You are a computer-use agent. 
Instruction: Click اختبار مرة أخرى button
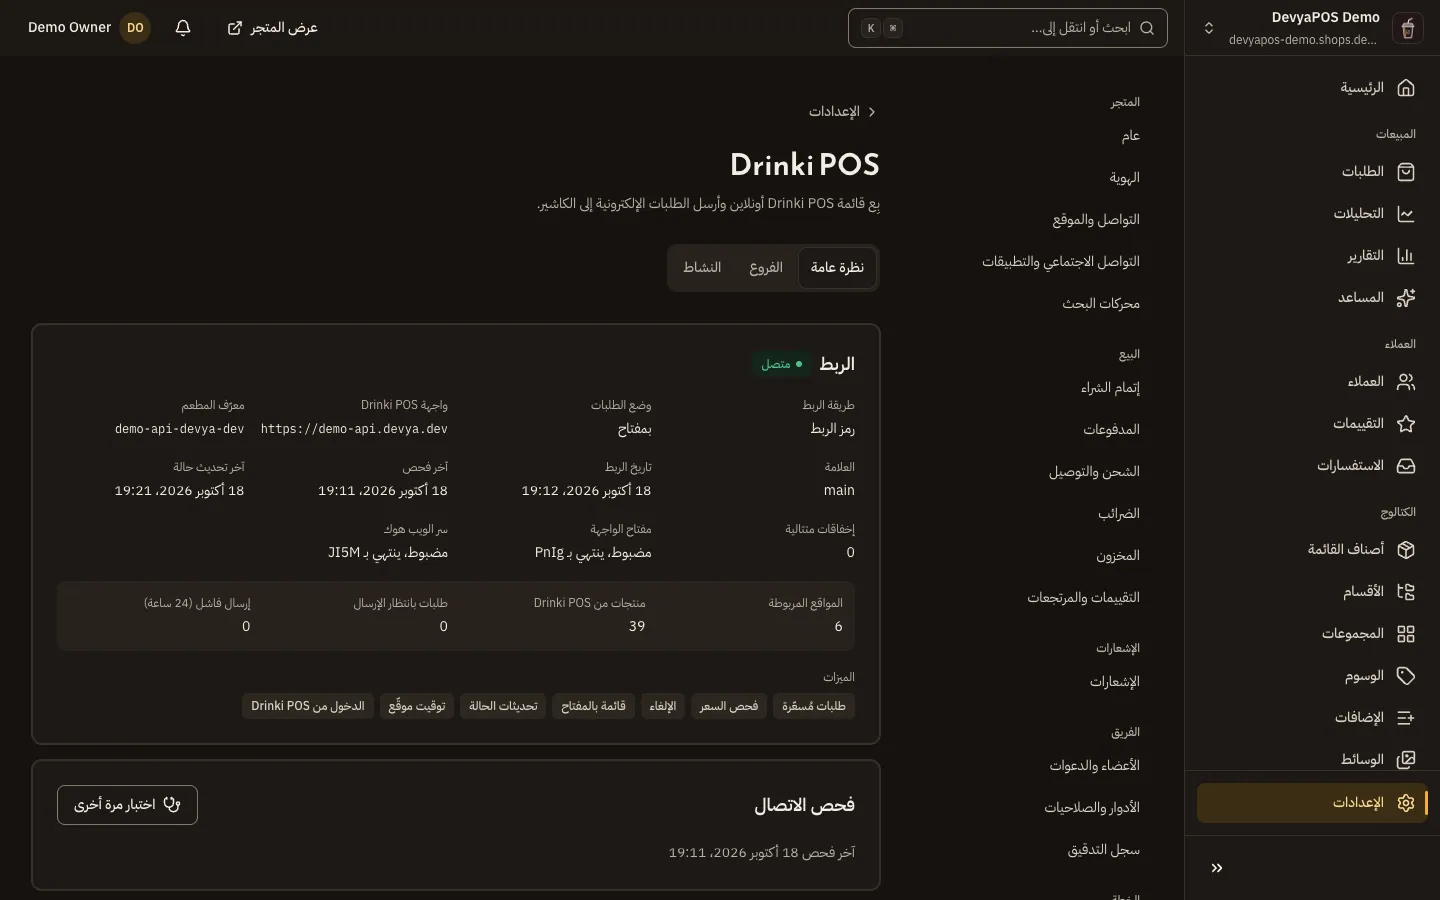(x=127, y=805)
